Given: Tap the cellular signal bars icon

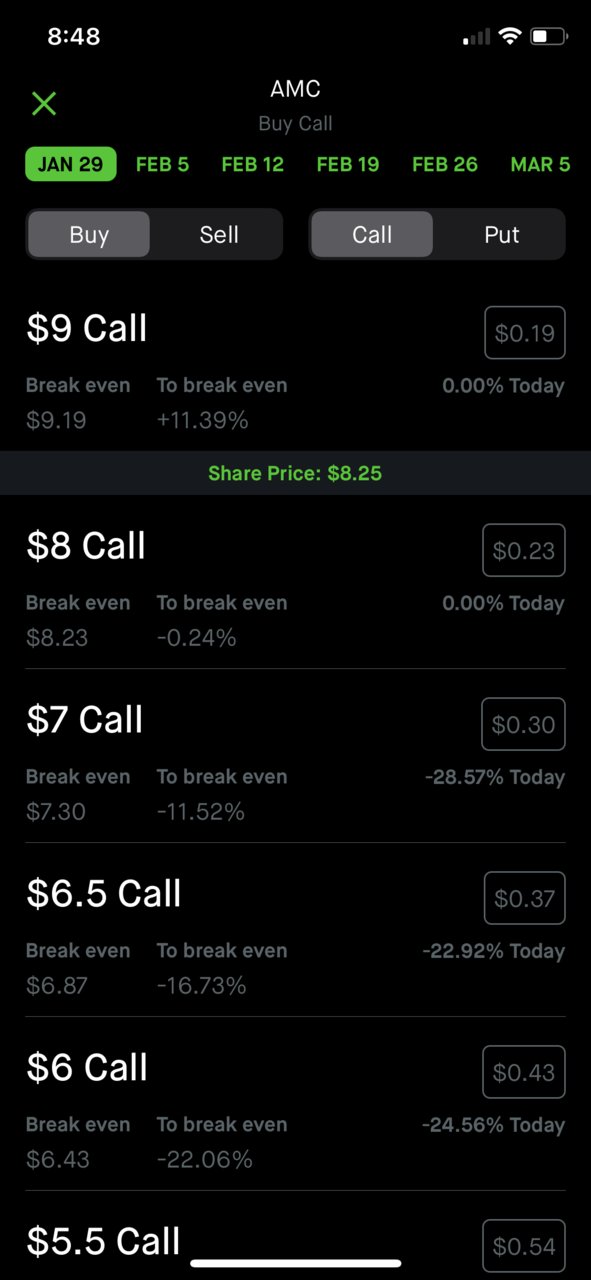Looking at the screenshot, I should click(477, 37).
